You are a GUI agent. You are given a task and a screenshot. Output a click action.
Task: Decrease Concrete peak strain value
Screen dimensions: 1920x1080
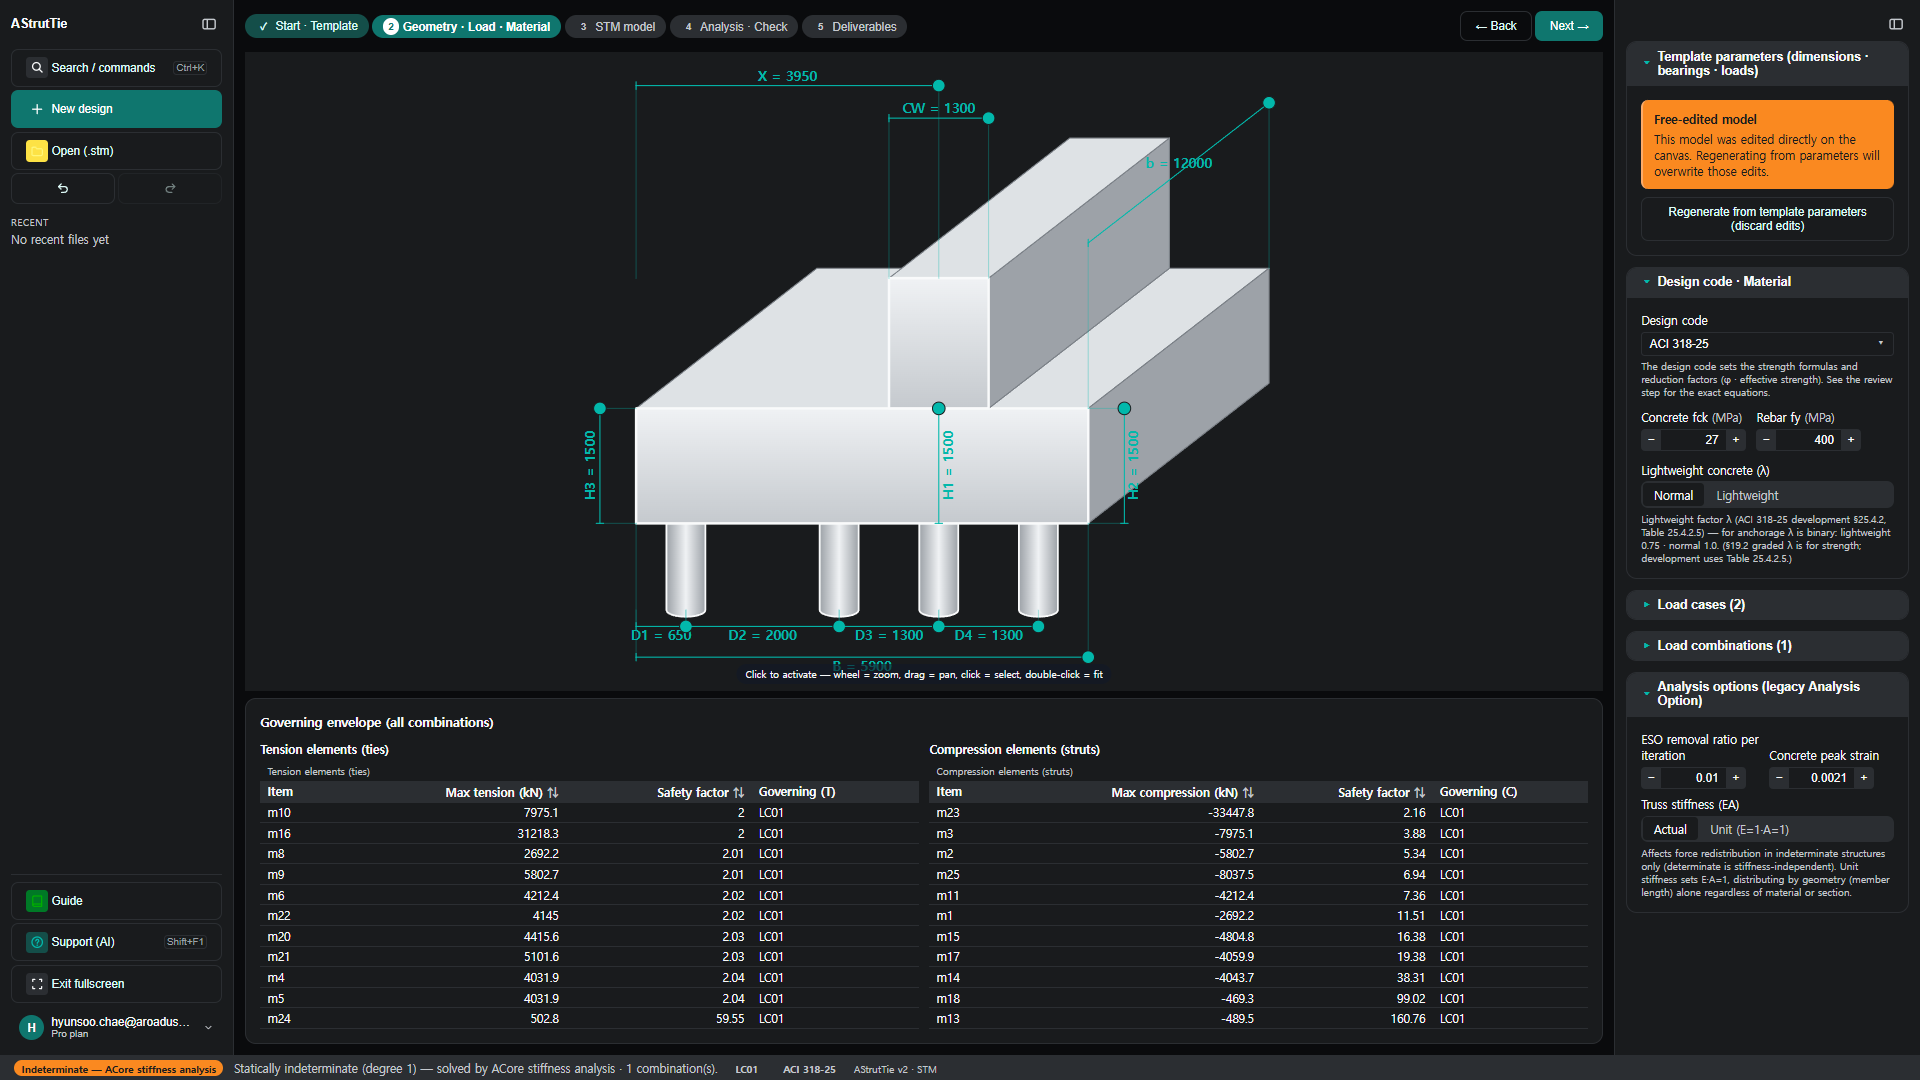tap(1779, 778)
